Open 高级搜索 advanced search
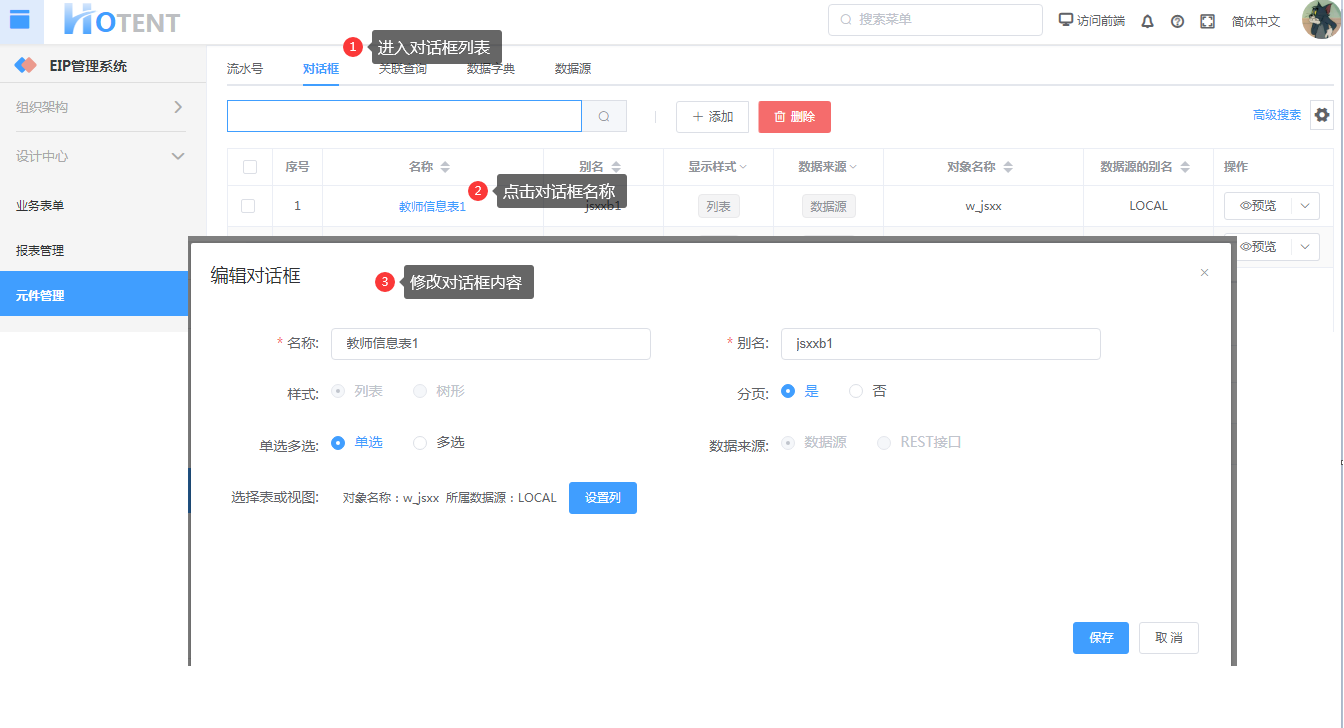Screen dimensions: 1344x728 [x=1277, y=115]
